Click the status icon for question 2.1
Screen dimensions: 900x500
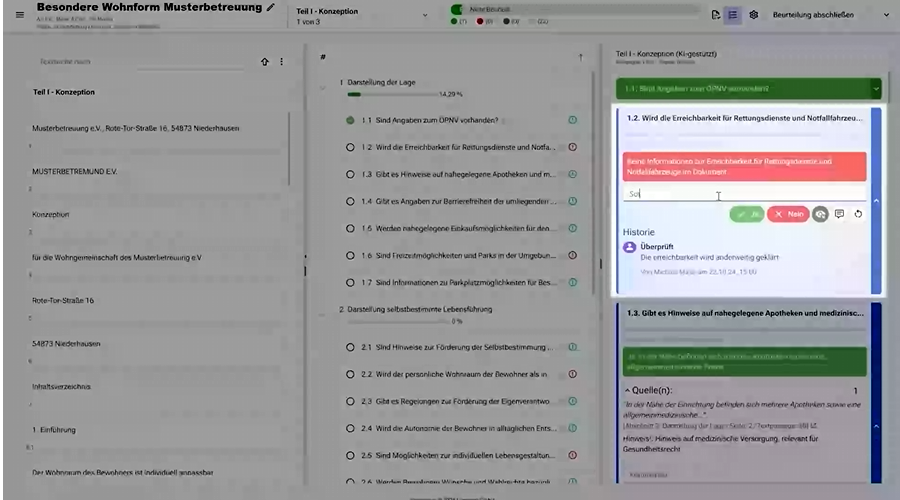pos(572,347)
